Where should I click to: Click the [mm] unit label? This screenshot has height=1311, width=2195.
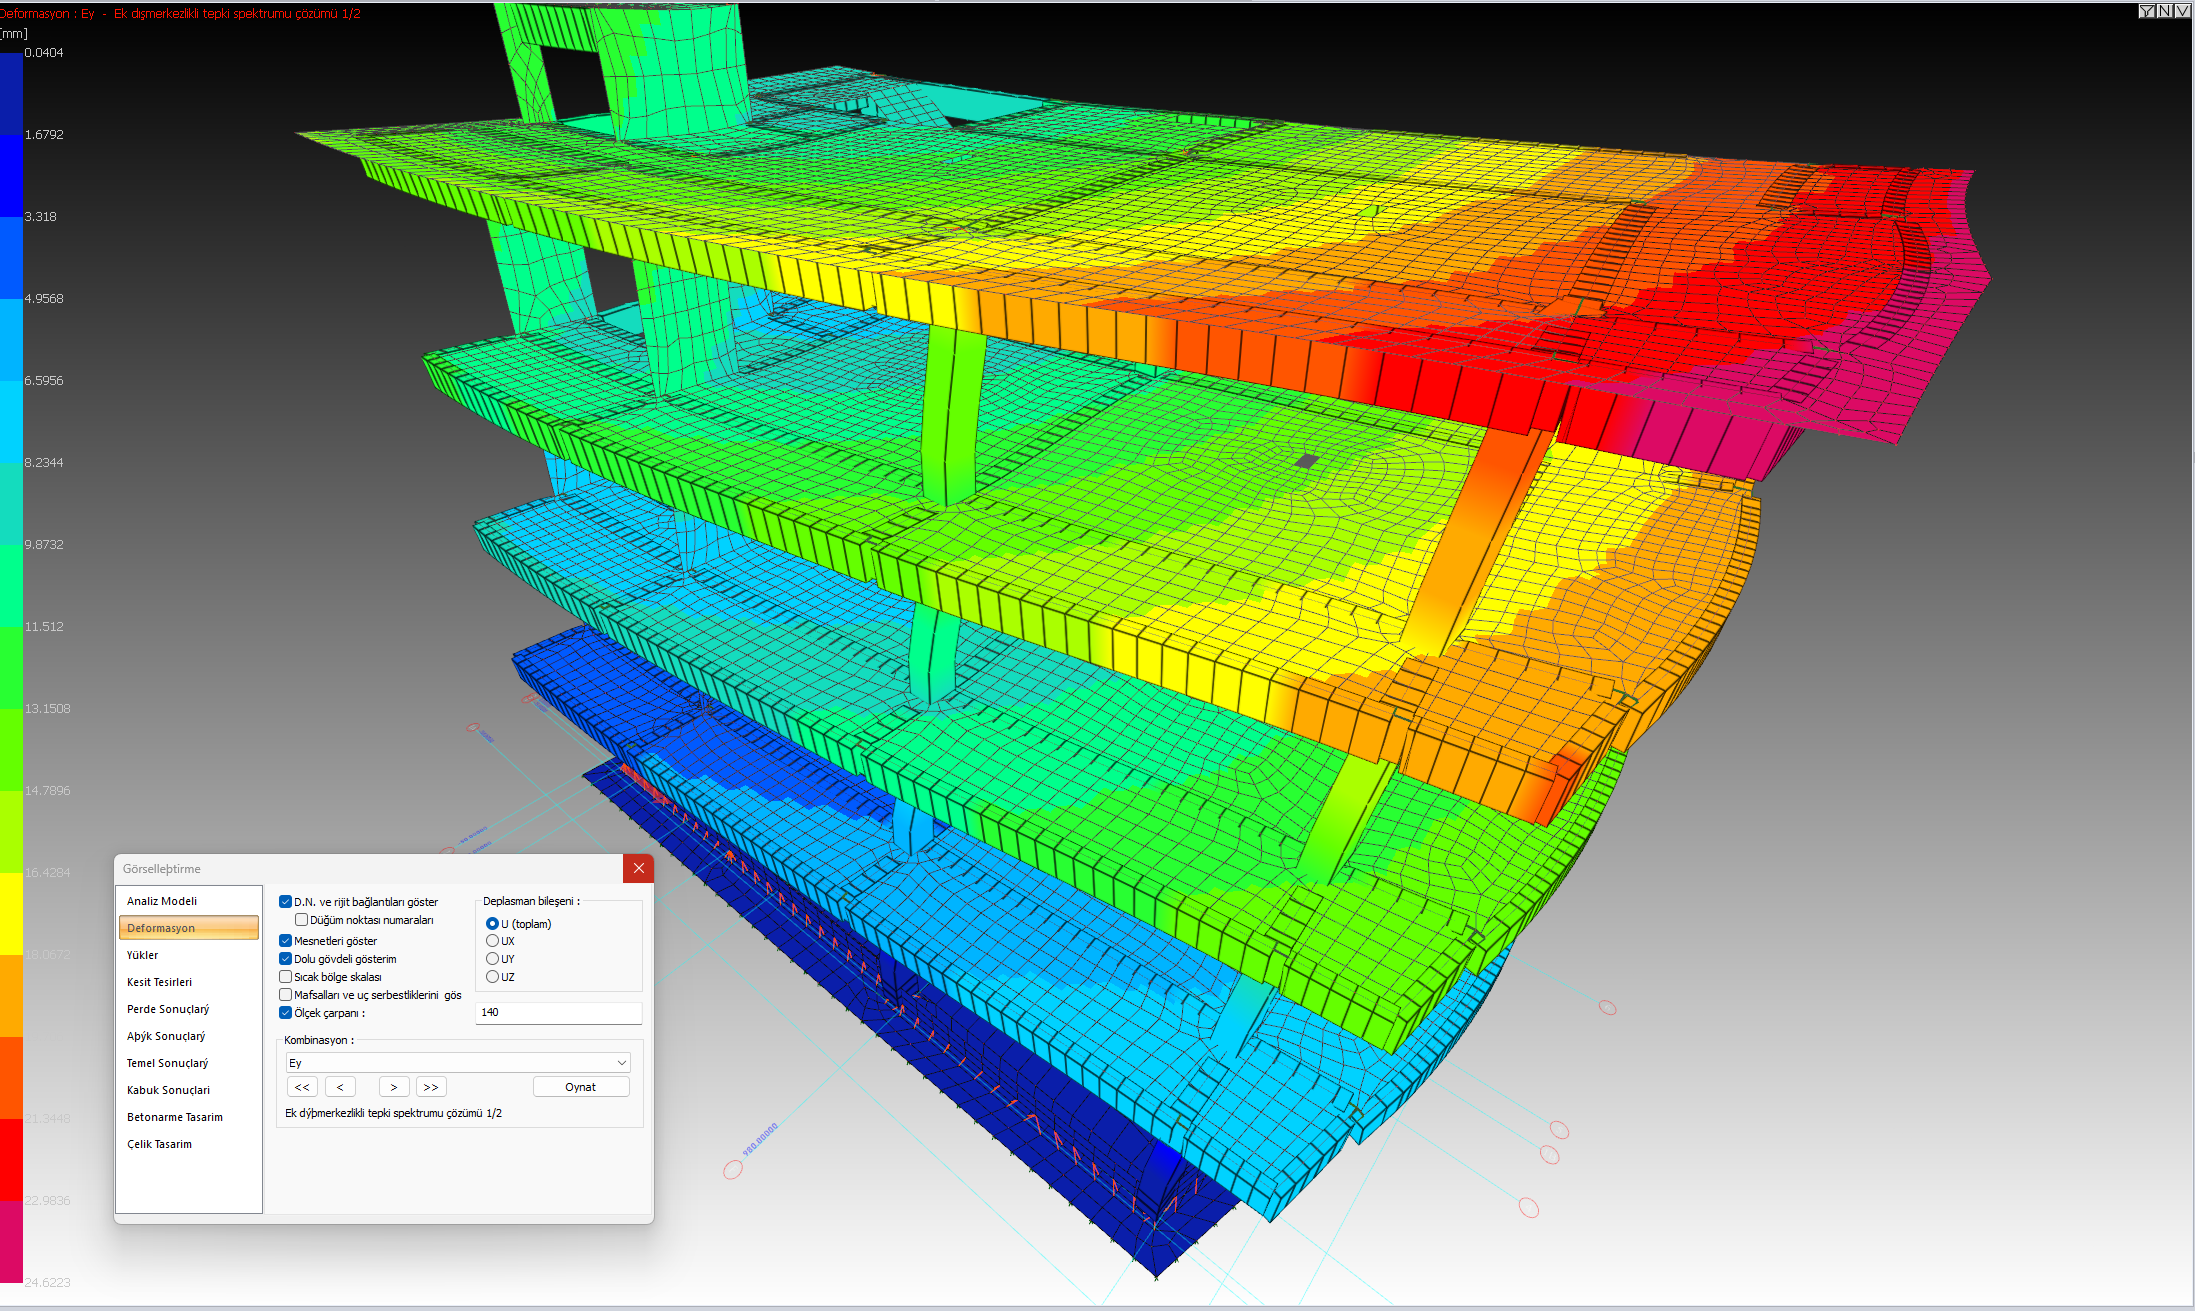14,34
